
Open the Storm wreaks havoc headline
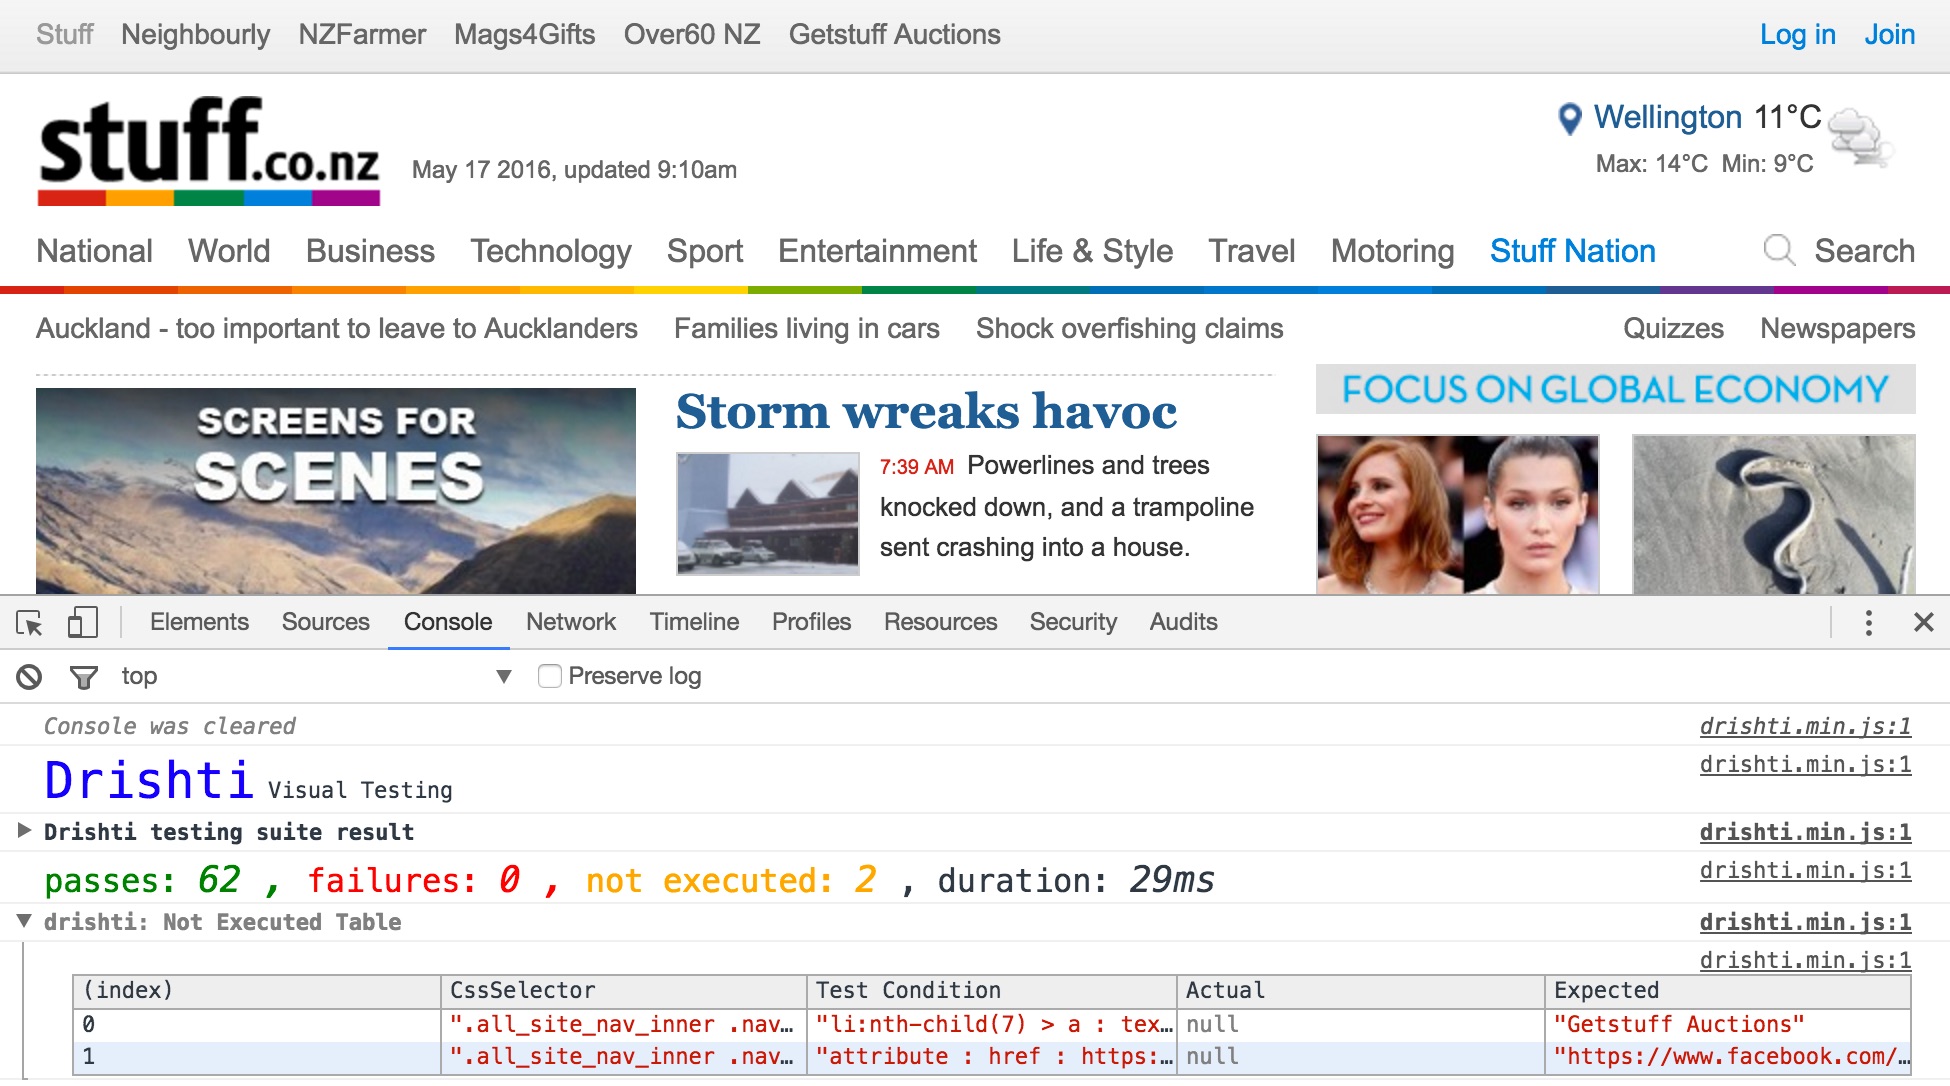[x=926, y=412]
